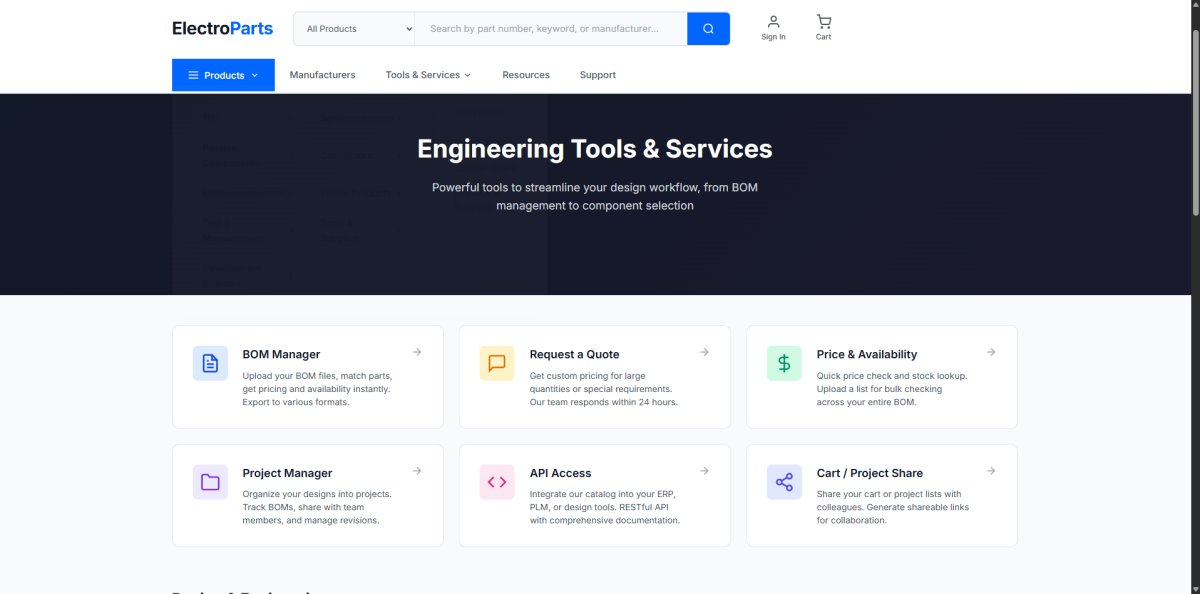
Task: Expand the Tools & Services menu chevron
Action: coord(468,74)
